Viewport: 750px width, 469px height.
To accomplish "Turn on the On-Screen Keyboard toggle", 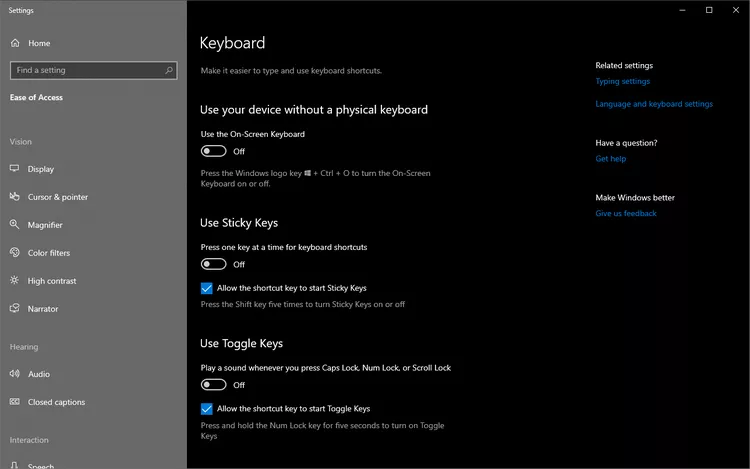I will click(213, 151).
